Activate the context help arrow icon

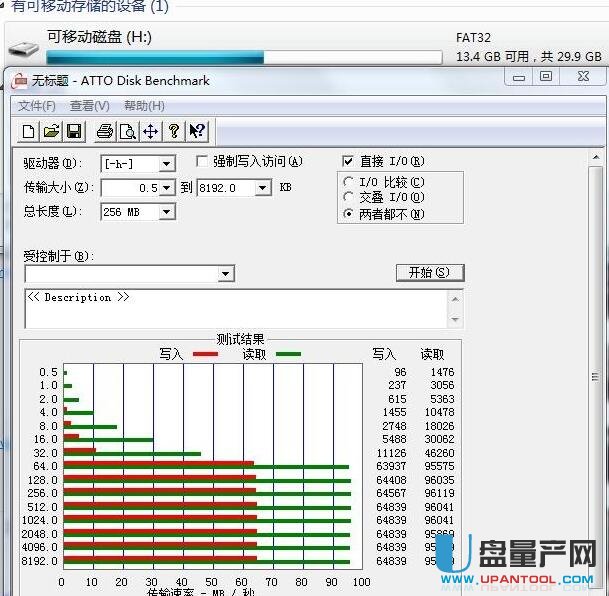[197, 131]
